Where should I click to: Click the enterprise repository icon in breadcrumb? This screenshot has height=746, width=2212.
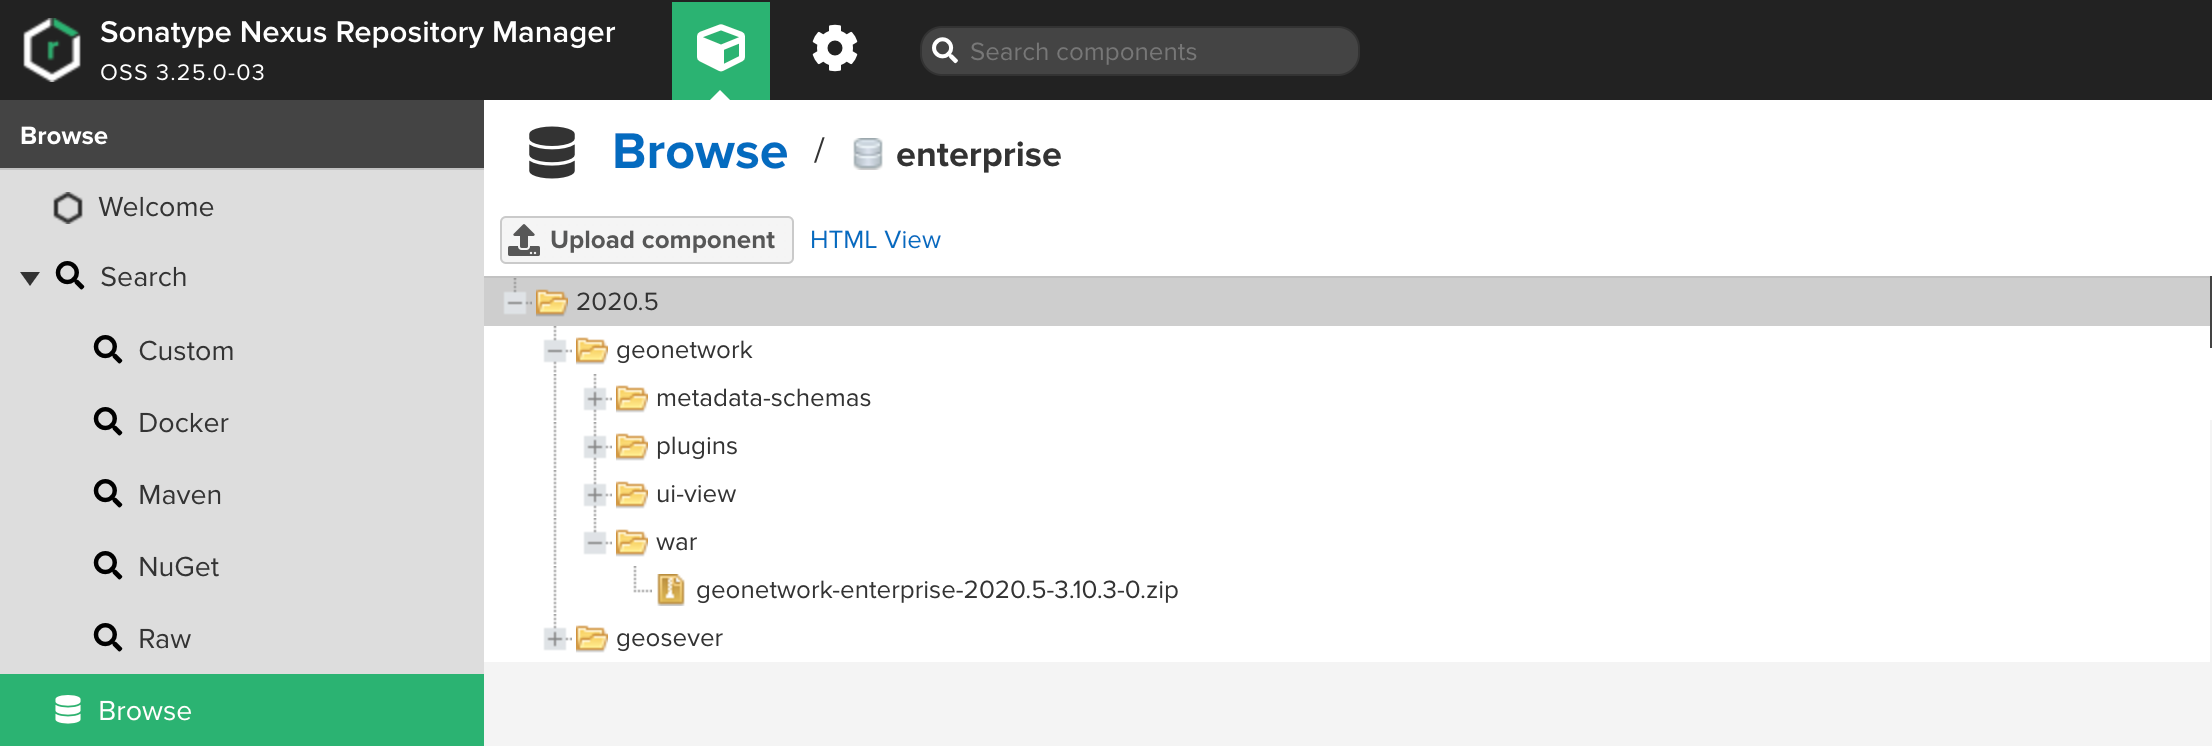(867, 154)
